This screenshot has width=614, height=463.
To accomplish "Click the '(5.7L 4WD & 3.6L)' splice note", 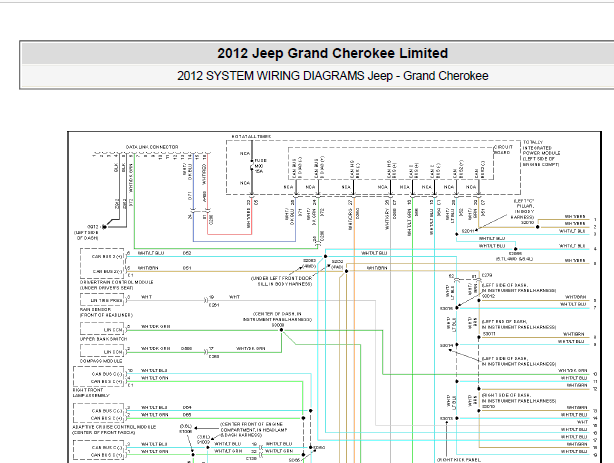I will tap(514, 259).
